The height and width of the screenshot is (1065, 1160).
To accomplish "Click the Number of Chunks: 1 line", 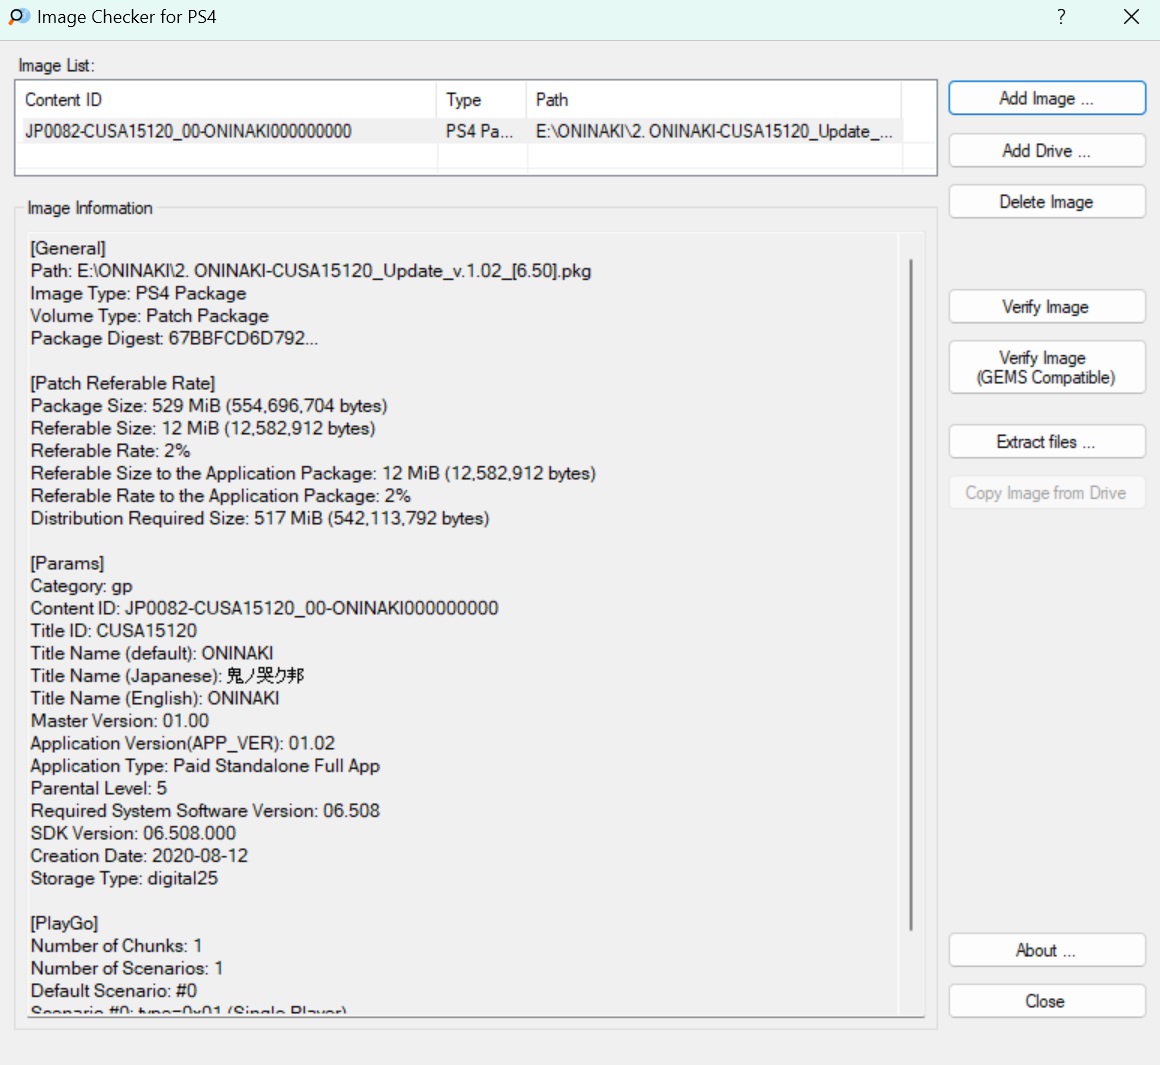I will pyautogui.click(x=116, y=946).
